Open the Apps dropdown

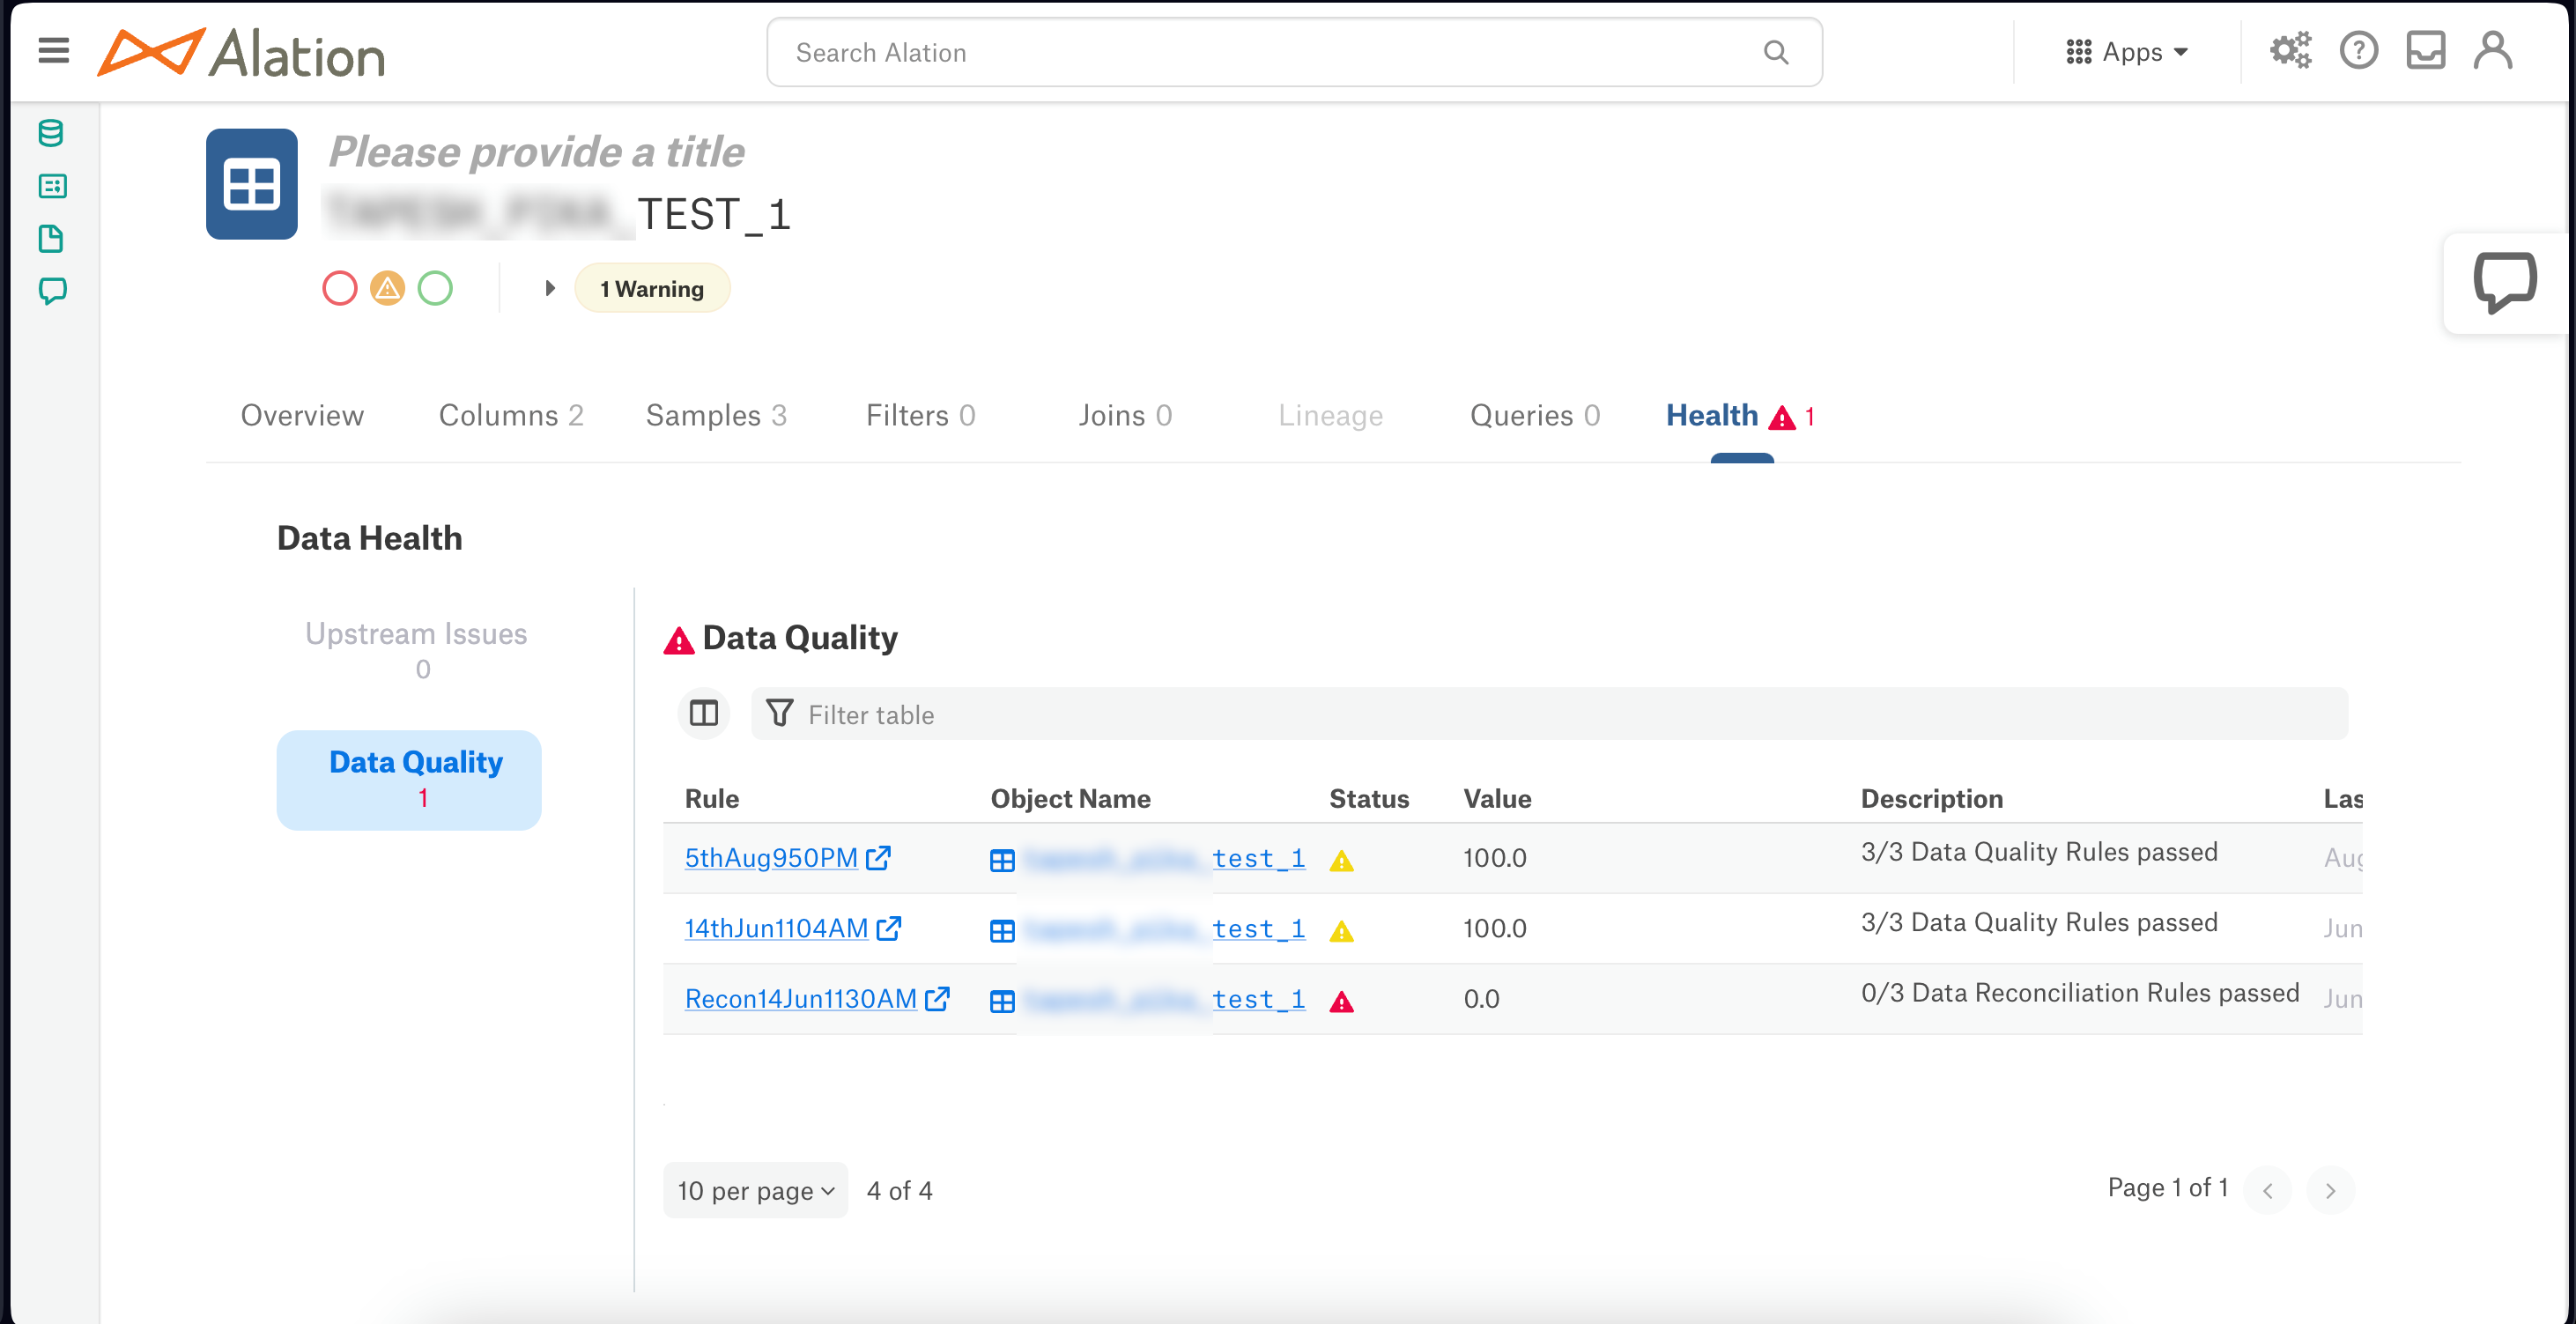point(2127,52)
